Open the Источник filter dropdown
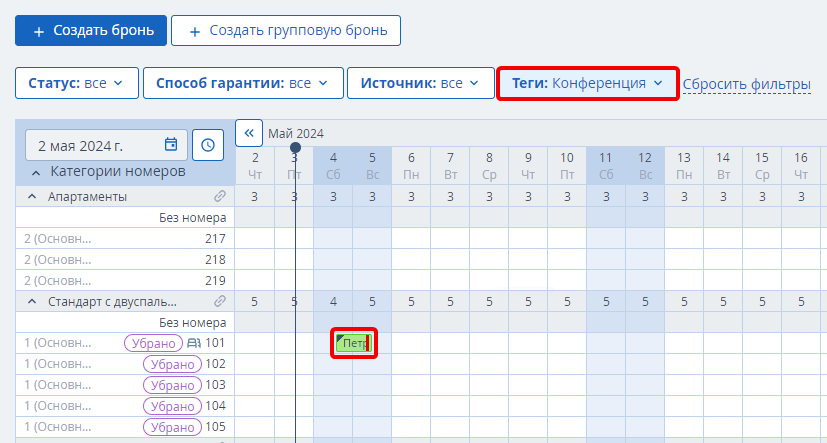The image size is (827, 443). coord(420,83)
